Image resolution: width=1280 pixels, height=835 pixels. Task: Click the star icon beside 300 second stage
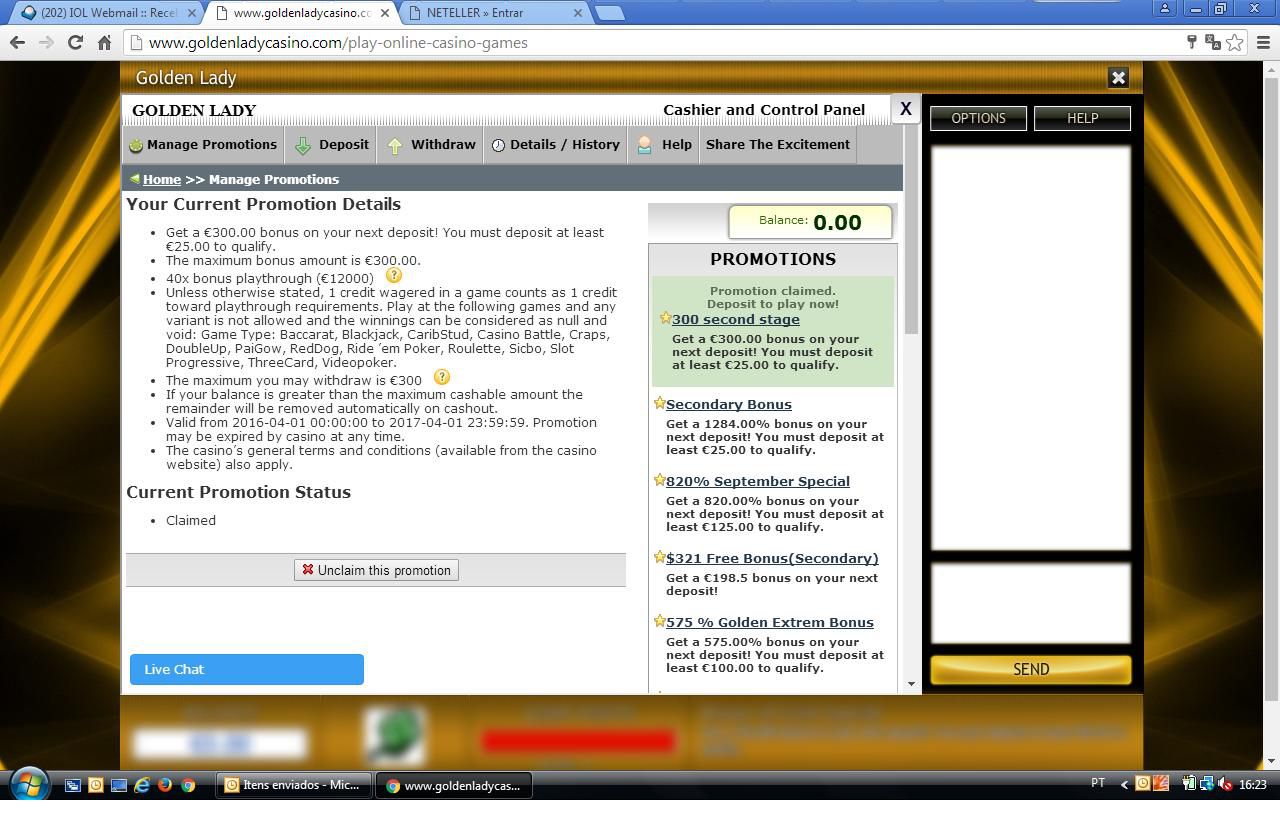tap(665, 318)
